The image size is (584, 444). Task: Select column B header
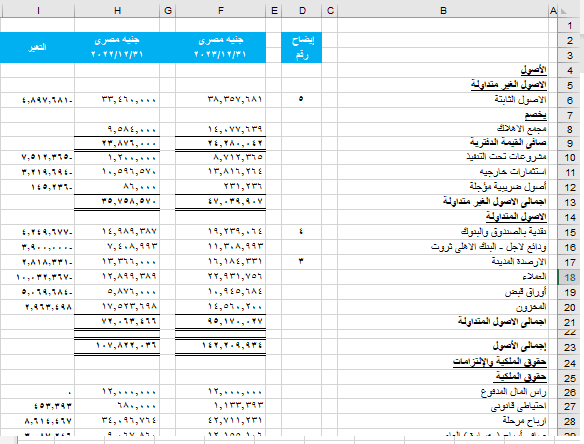[443, 11]
